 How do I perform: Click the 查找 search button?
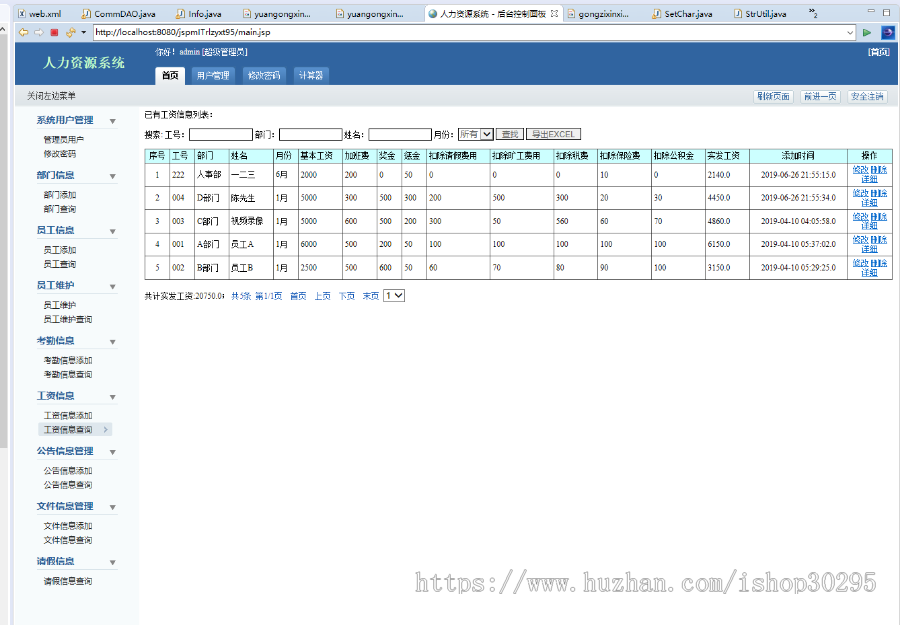pos(510,134)
